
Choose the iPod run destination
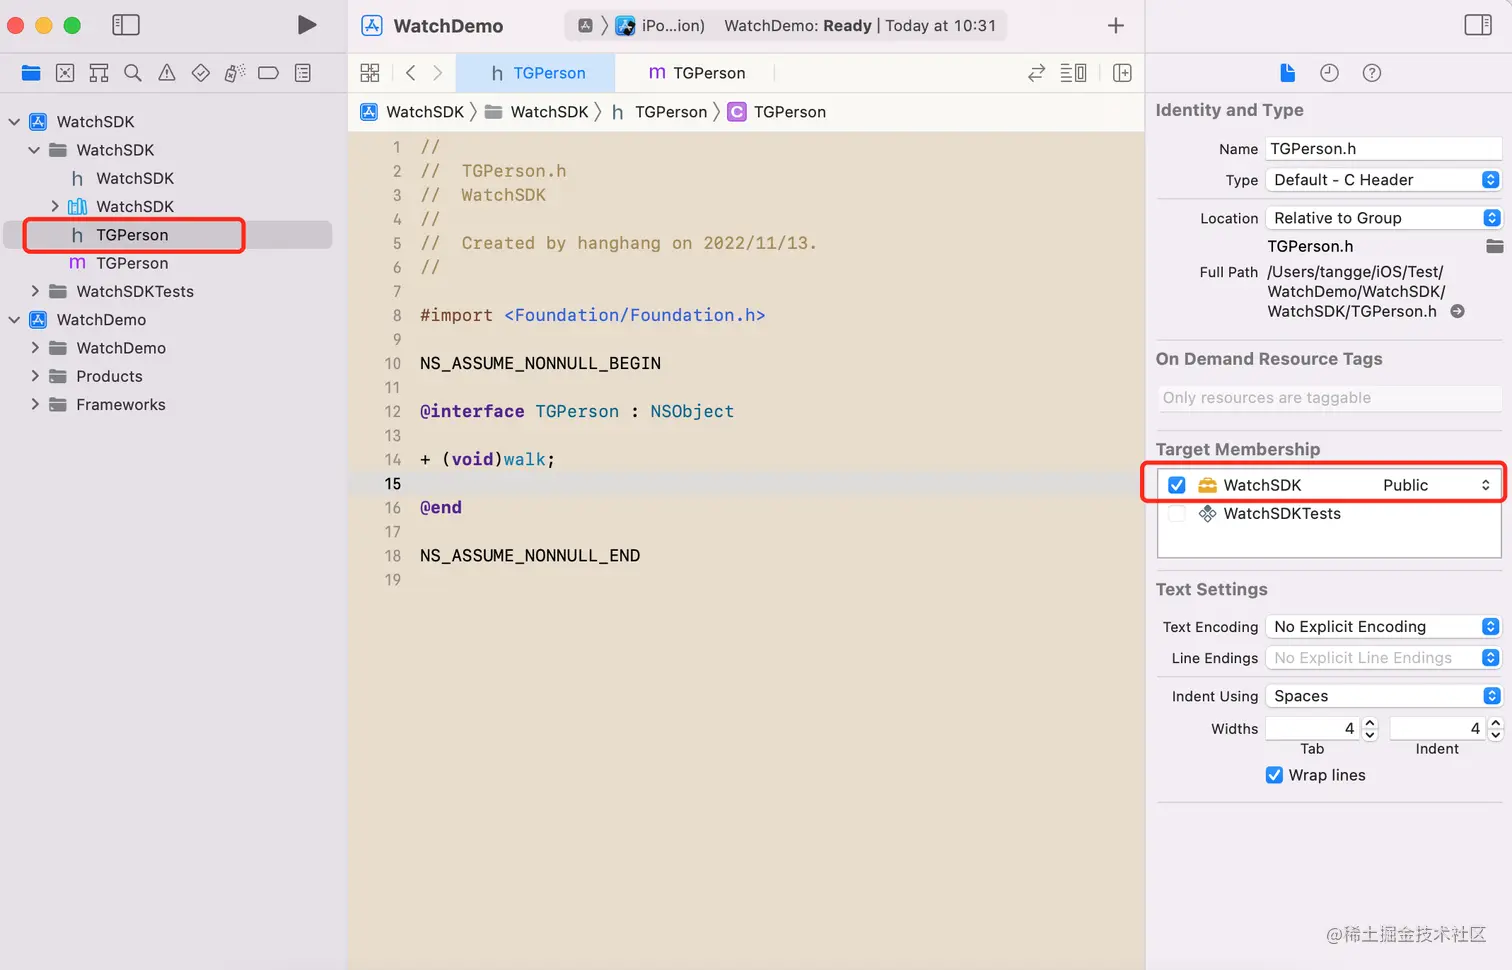pyautogui.click(x=660, y=26)
